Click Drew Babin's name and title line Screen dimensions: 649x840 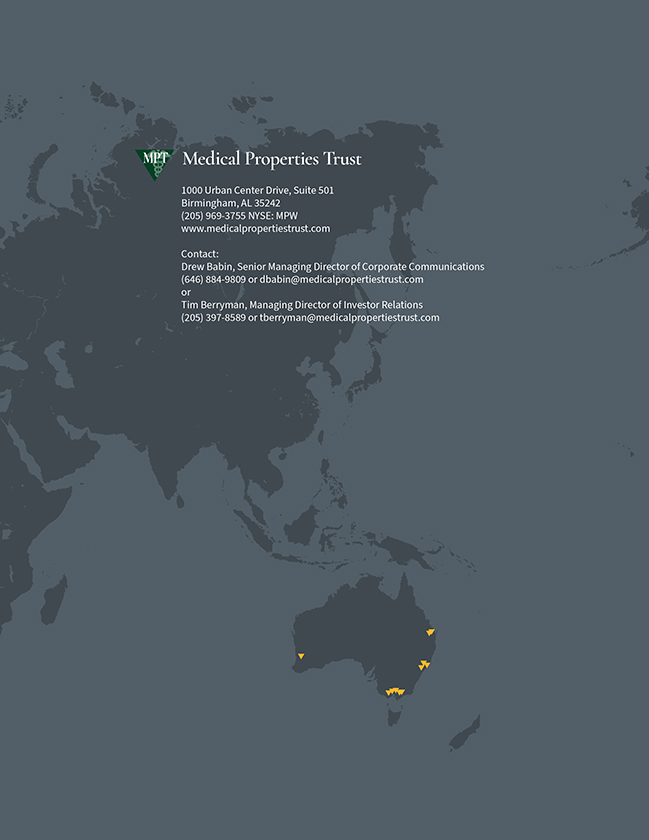coord(332,267)
